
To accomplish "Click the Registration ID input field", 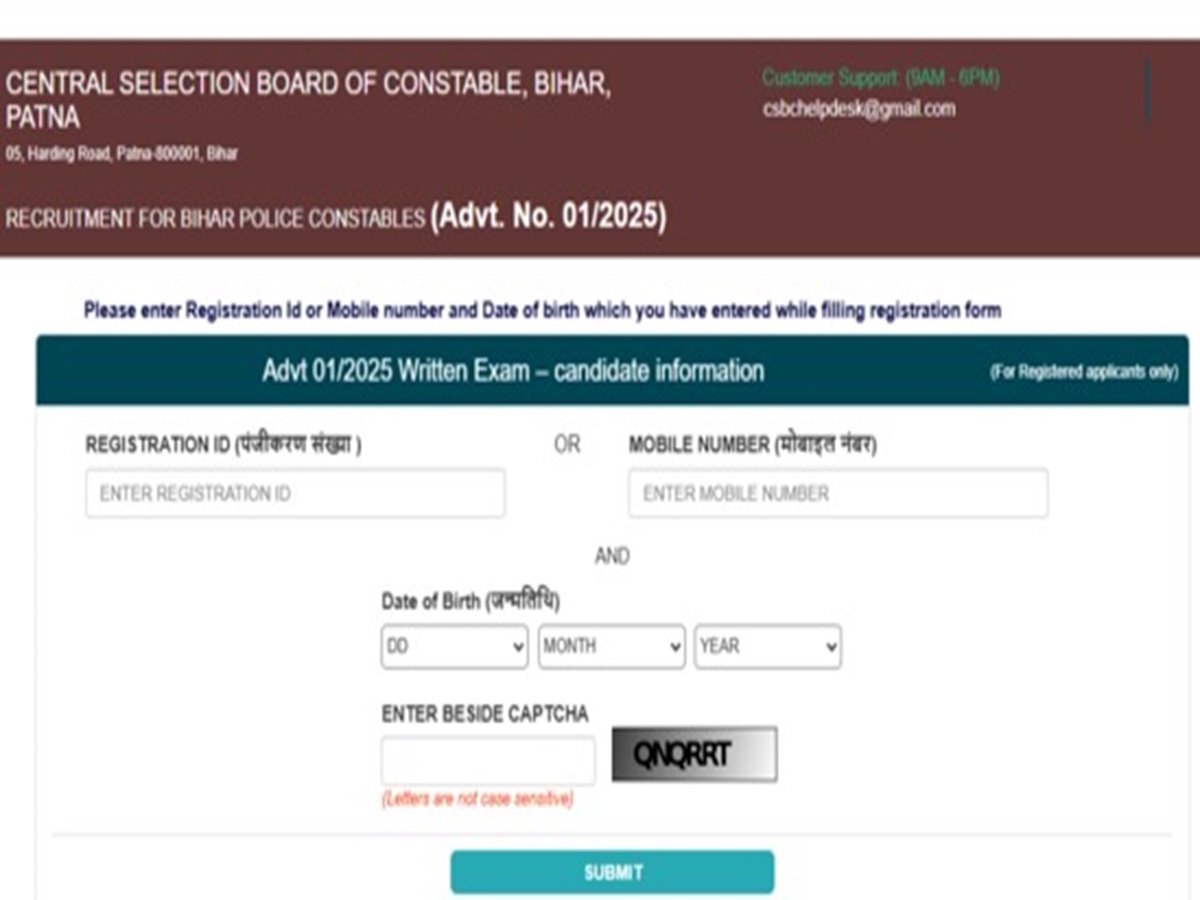I will (x=295, y=493).
